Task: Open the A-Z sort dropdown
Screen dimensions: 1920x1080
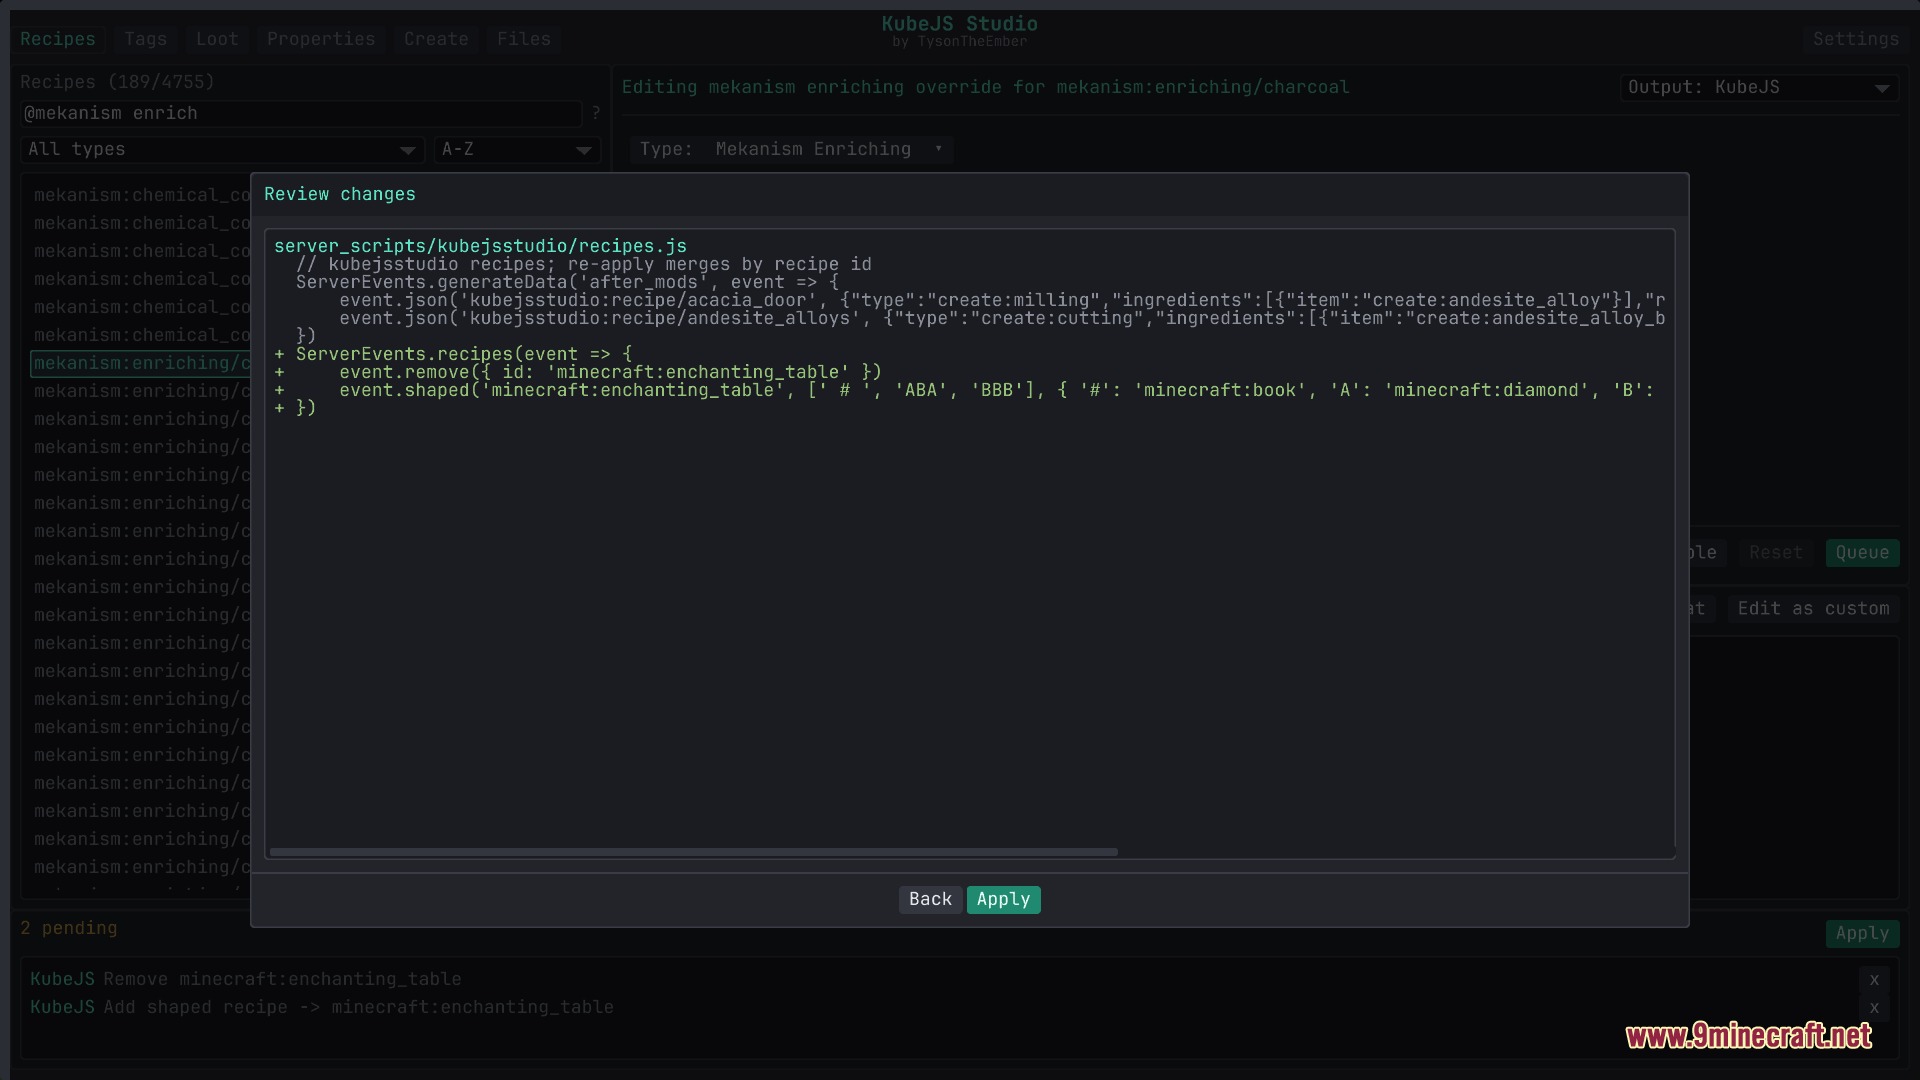Action: [517, 149]
